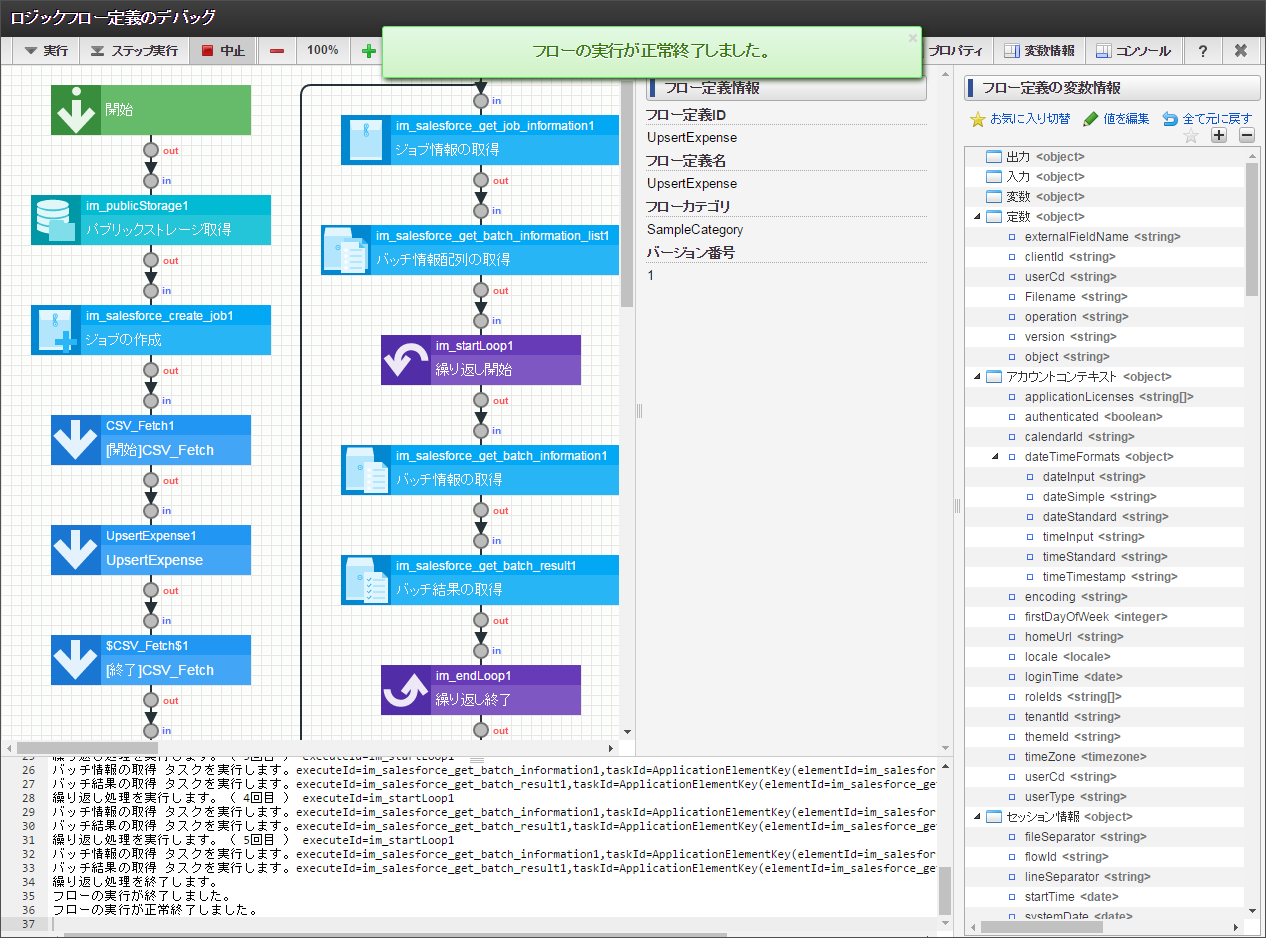Click the variable tree vertical scrollbar thumb

click(x=1252, y=229)
